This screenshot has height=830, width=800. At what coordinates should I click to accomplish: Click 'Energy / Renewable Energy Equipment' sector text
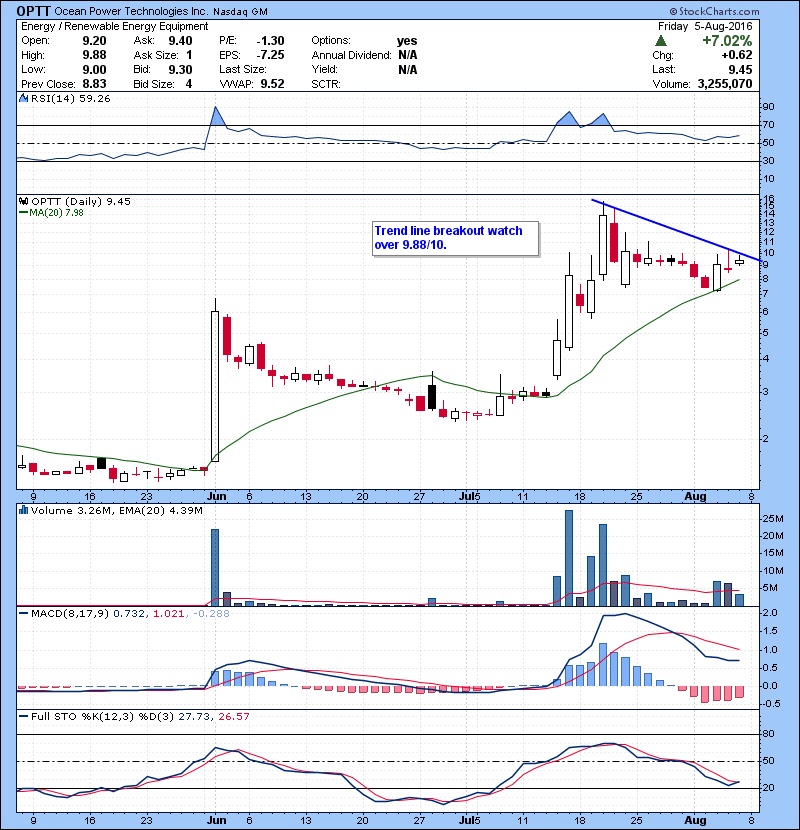(114, 26)
